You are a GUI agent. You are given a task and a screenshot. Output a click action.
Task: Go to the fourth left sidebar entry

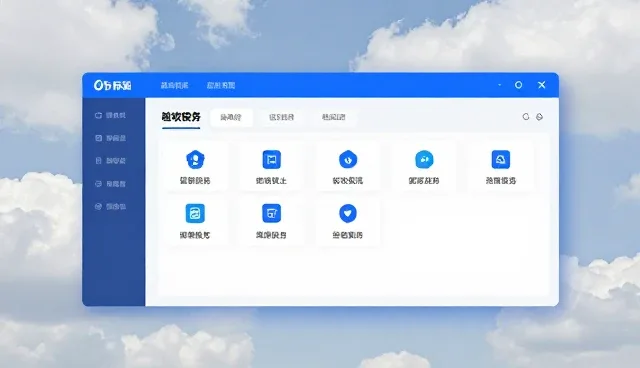110,184
